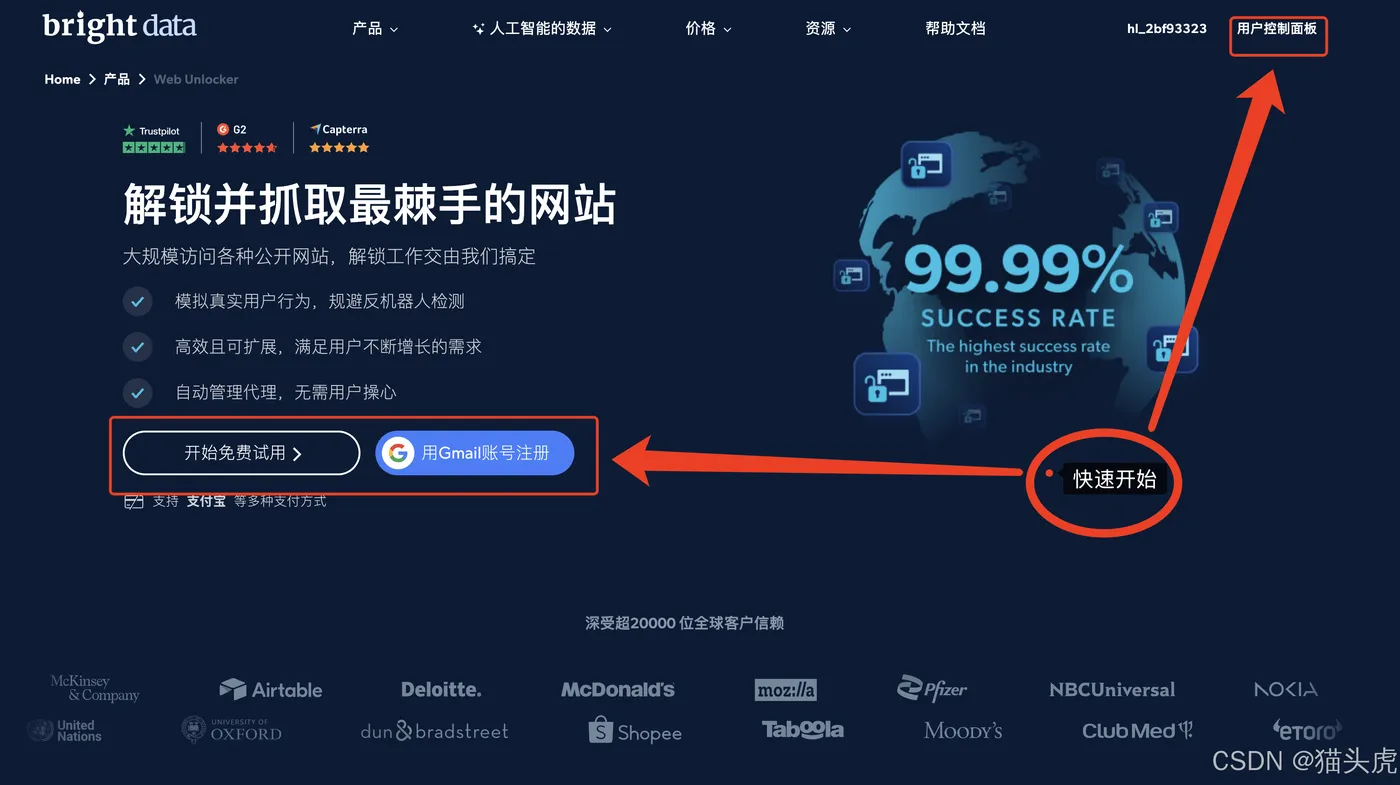Image resolution: width=1400 pixels, height=785 pixels.
Task: Click the checkmark beside 模拟真实用户行为
Action: 137,301
